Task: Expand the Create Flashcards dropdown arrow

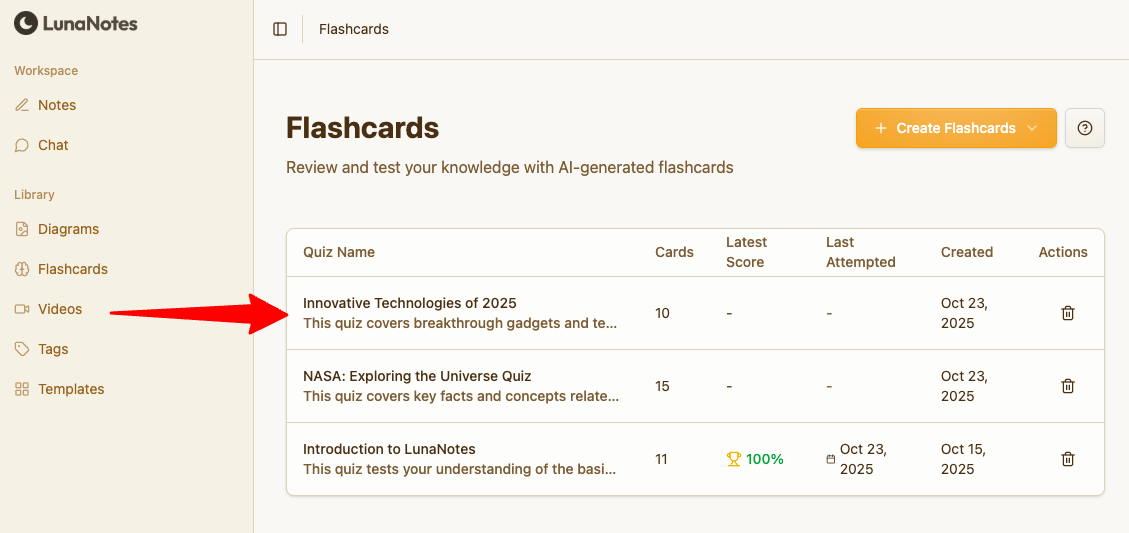Action: pyautogui.click(x=1033, y=128)
